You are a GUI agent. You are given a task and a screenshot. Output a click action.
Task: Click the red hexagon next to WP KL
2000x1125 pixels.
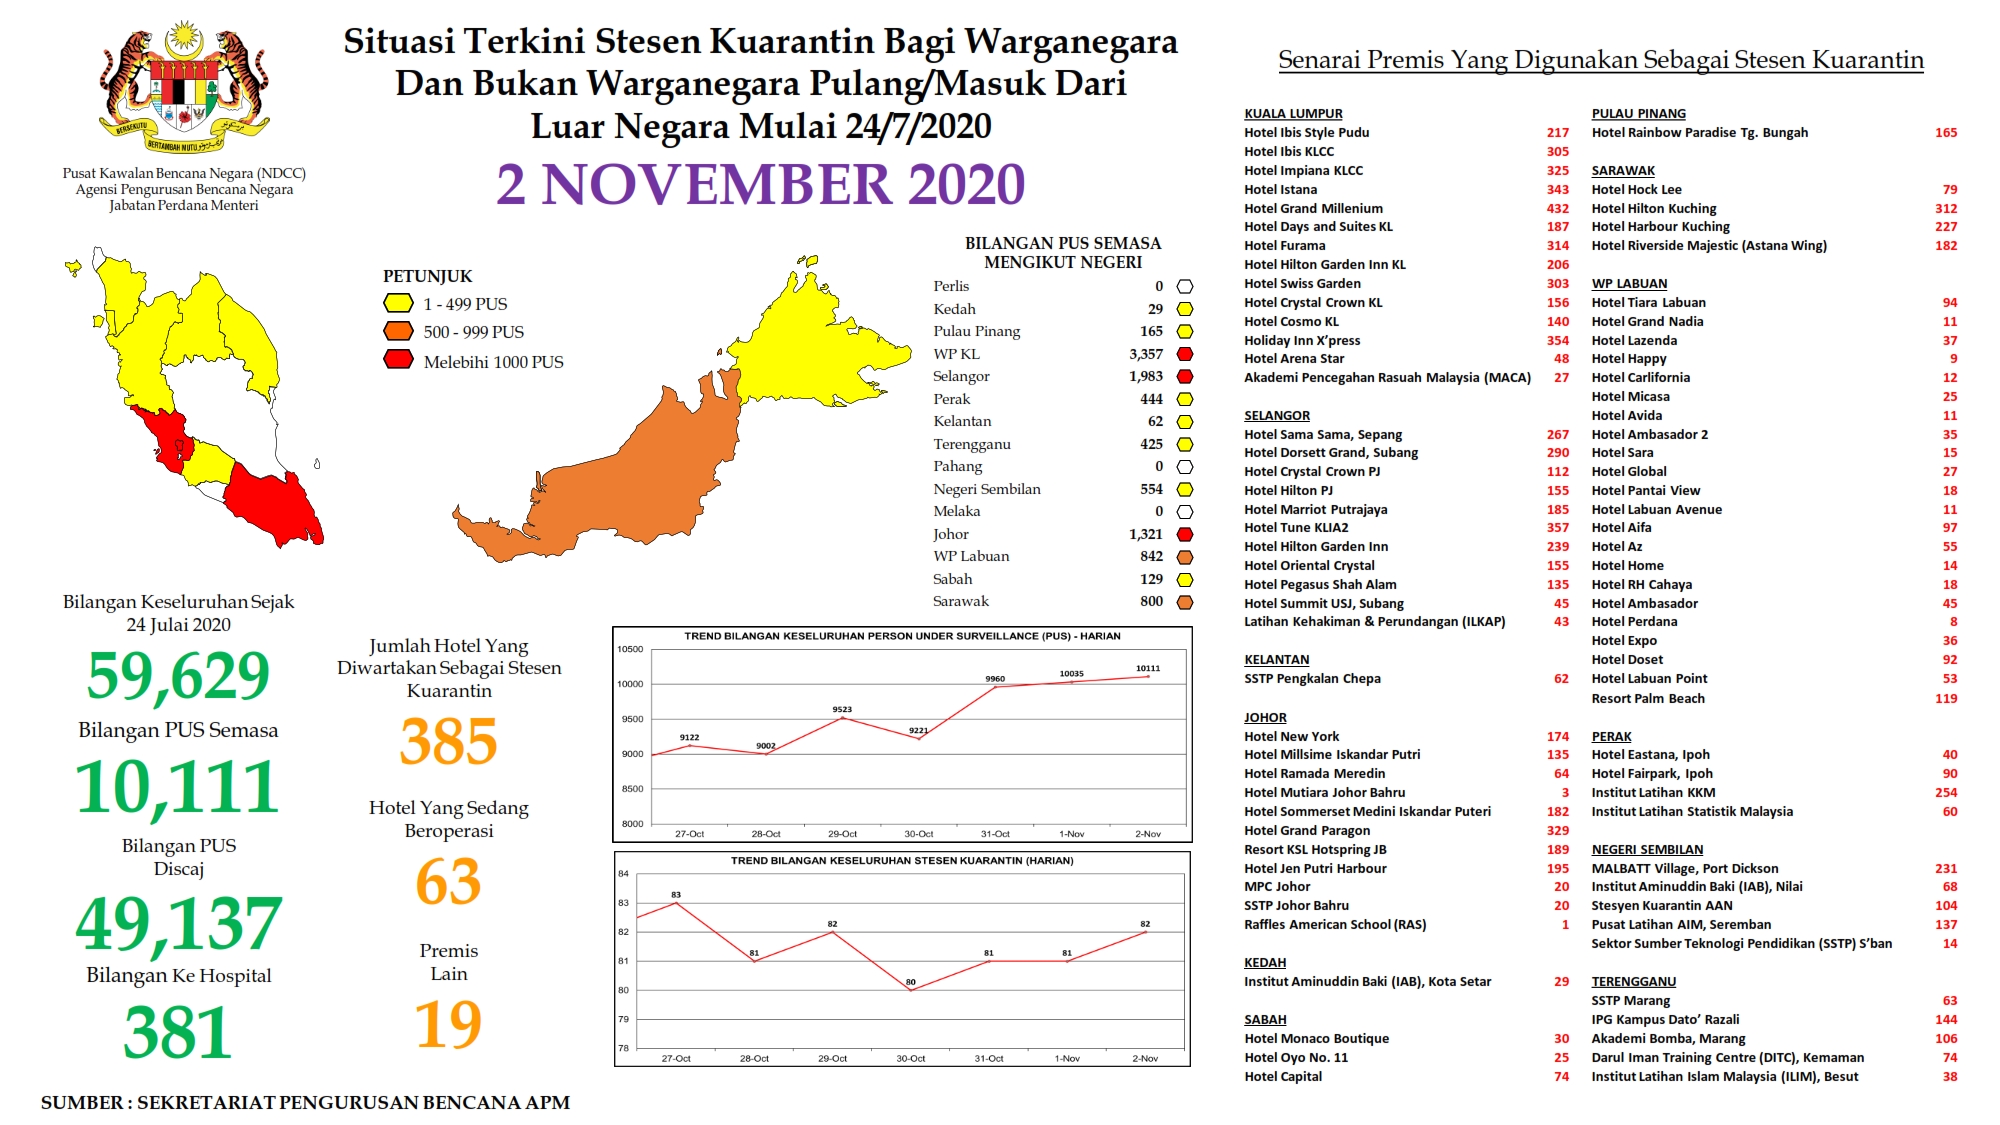pyautogui.click(x=1185, y=354)
